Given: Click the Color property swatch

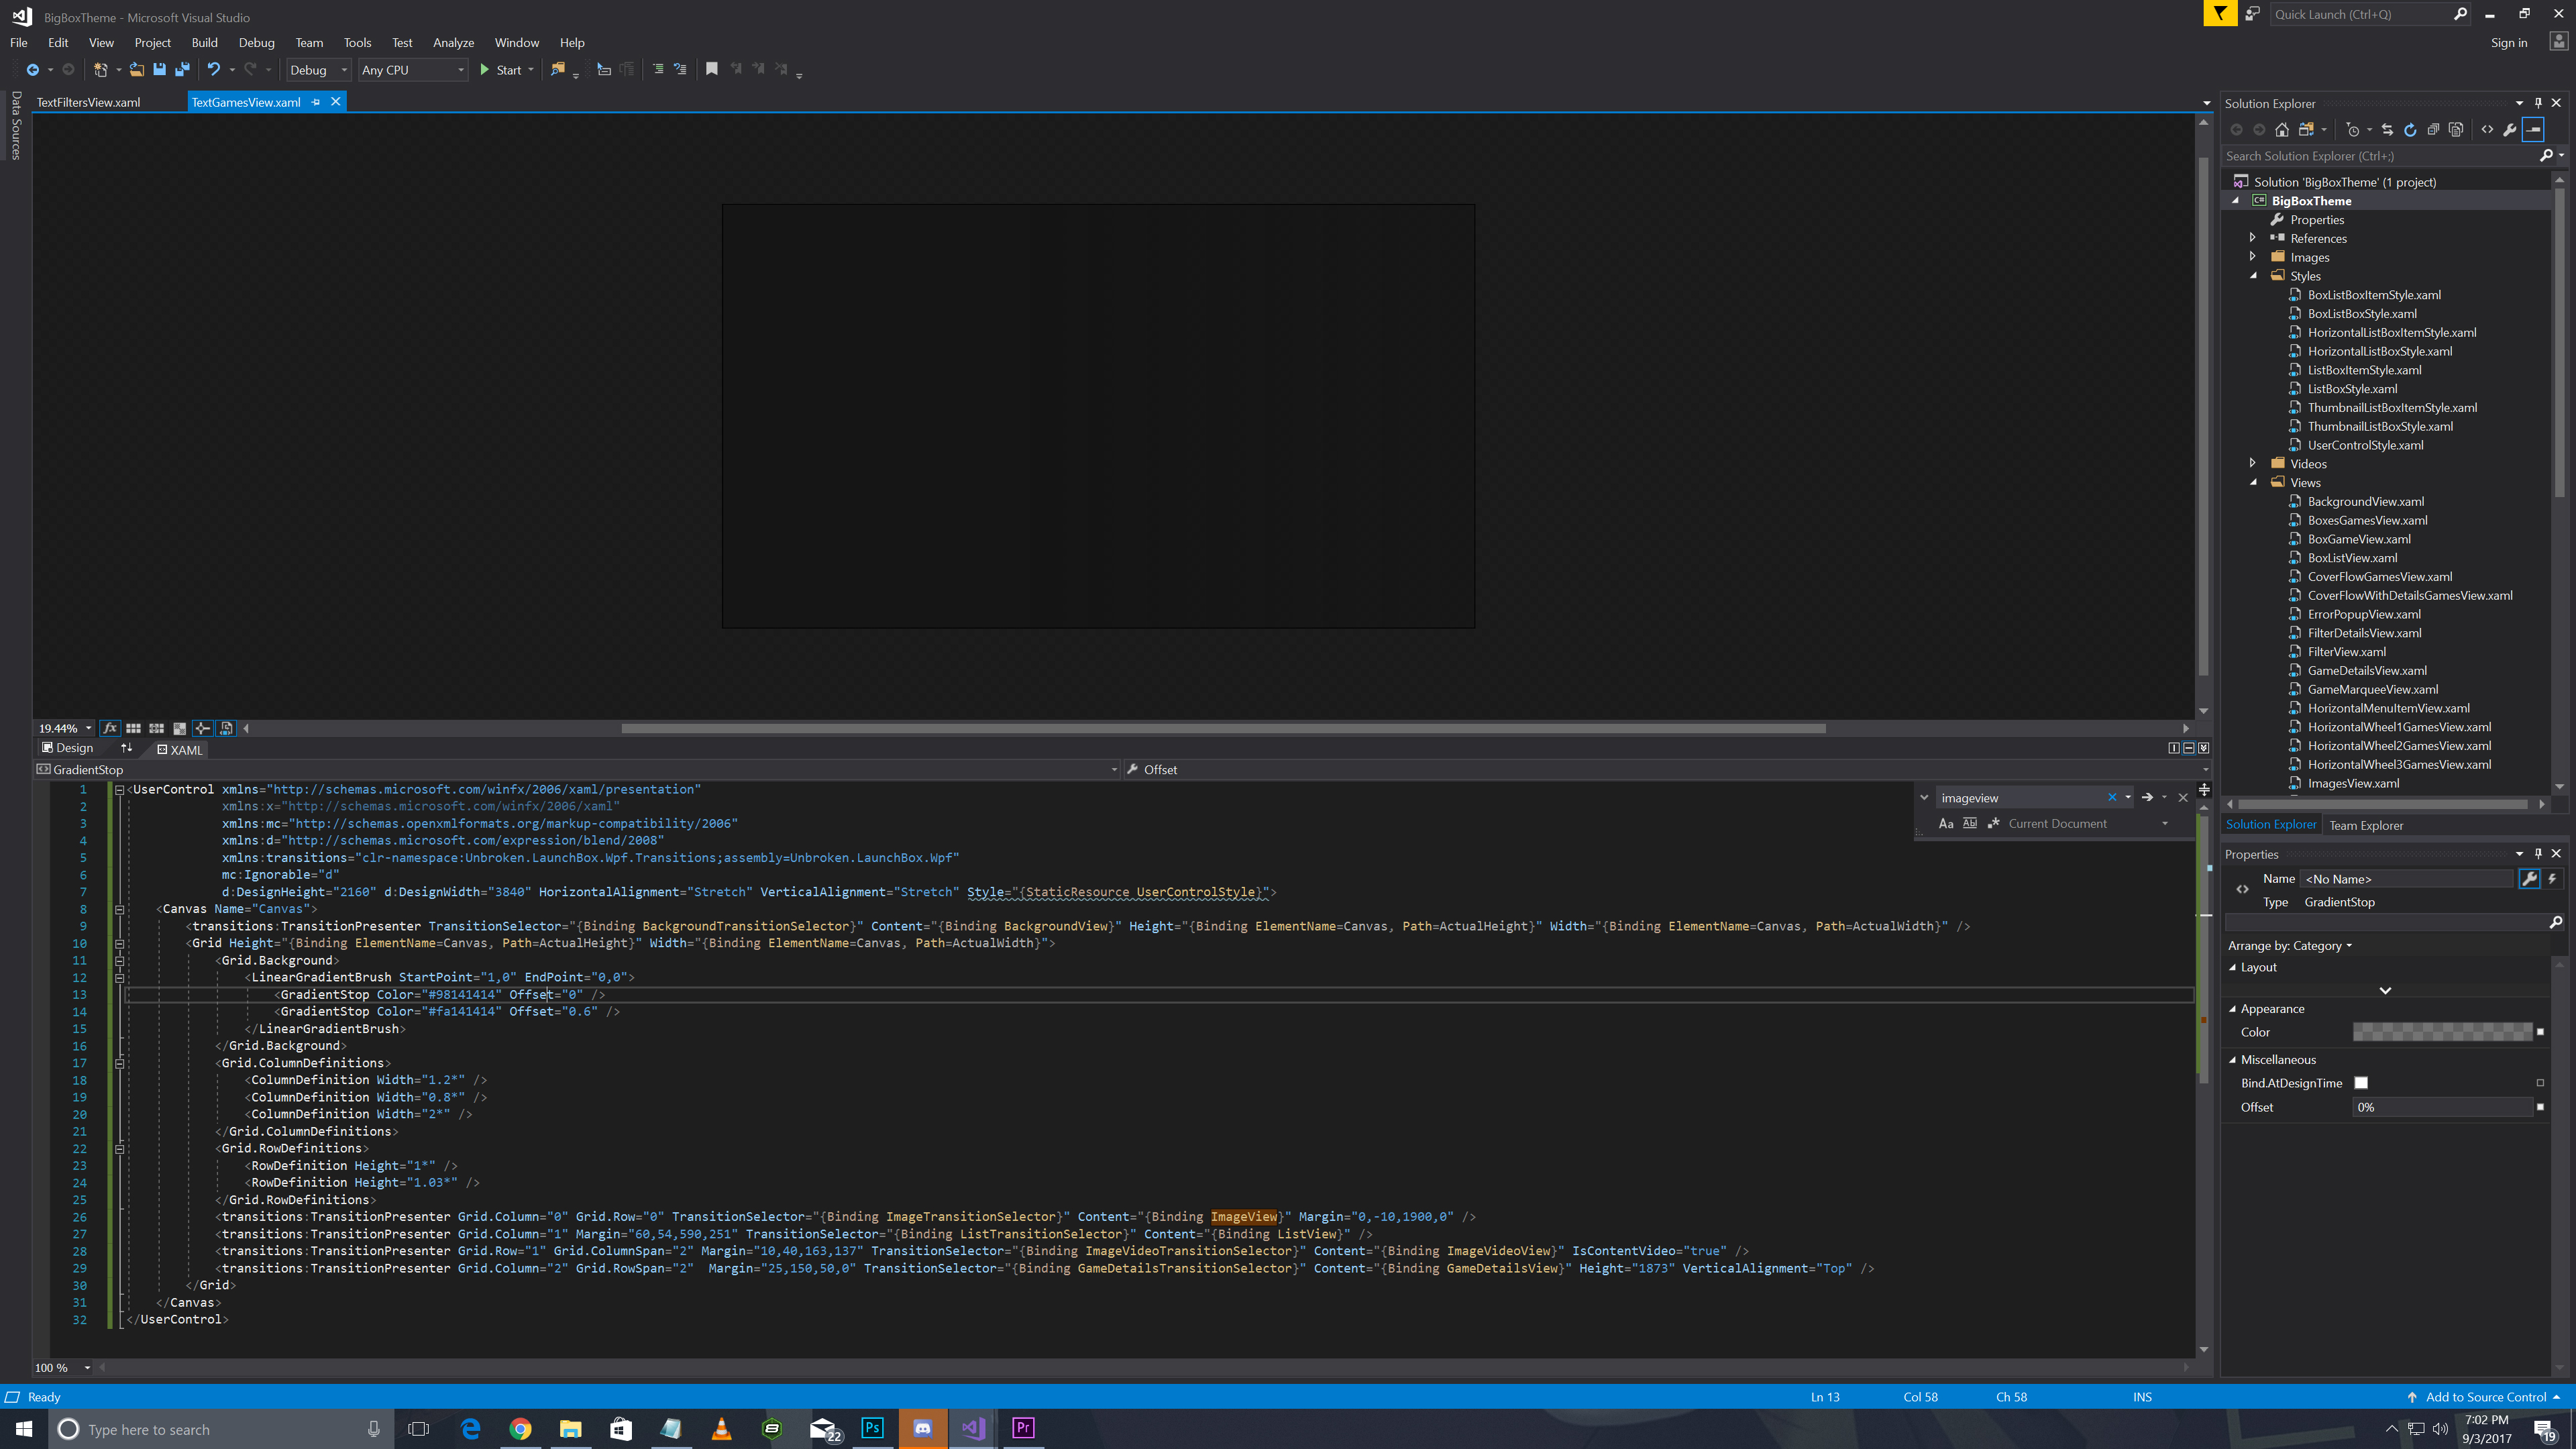Looking at the screenshot, I should tap(2442, 1032).
